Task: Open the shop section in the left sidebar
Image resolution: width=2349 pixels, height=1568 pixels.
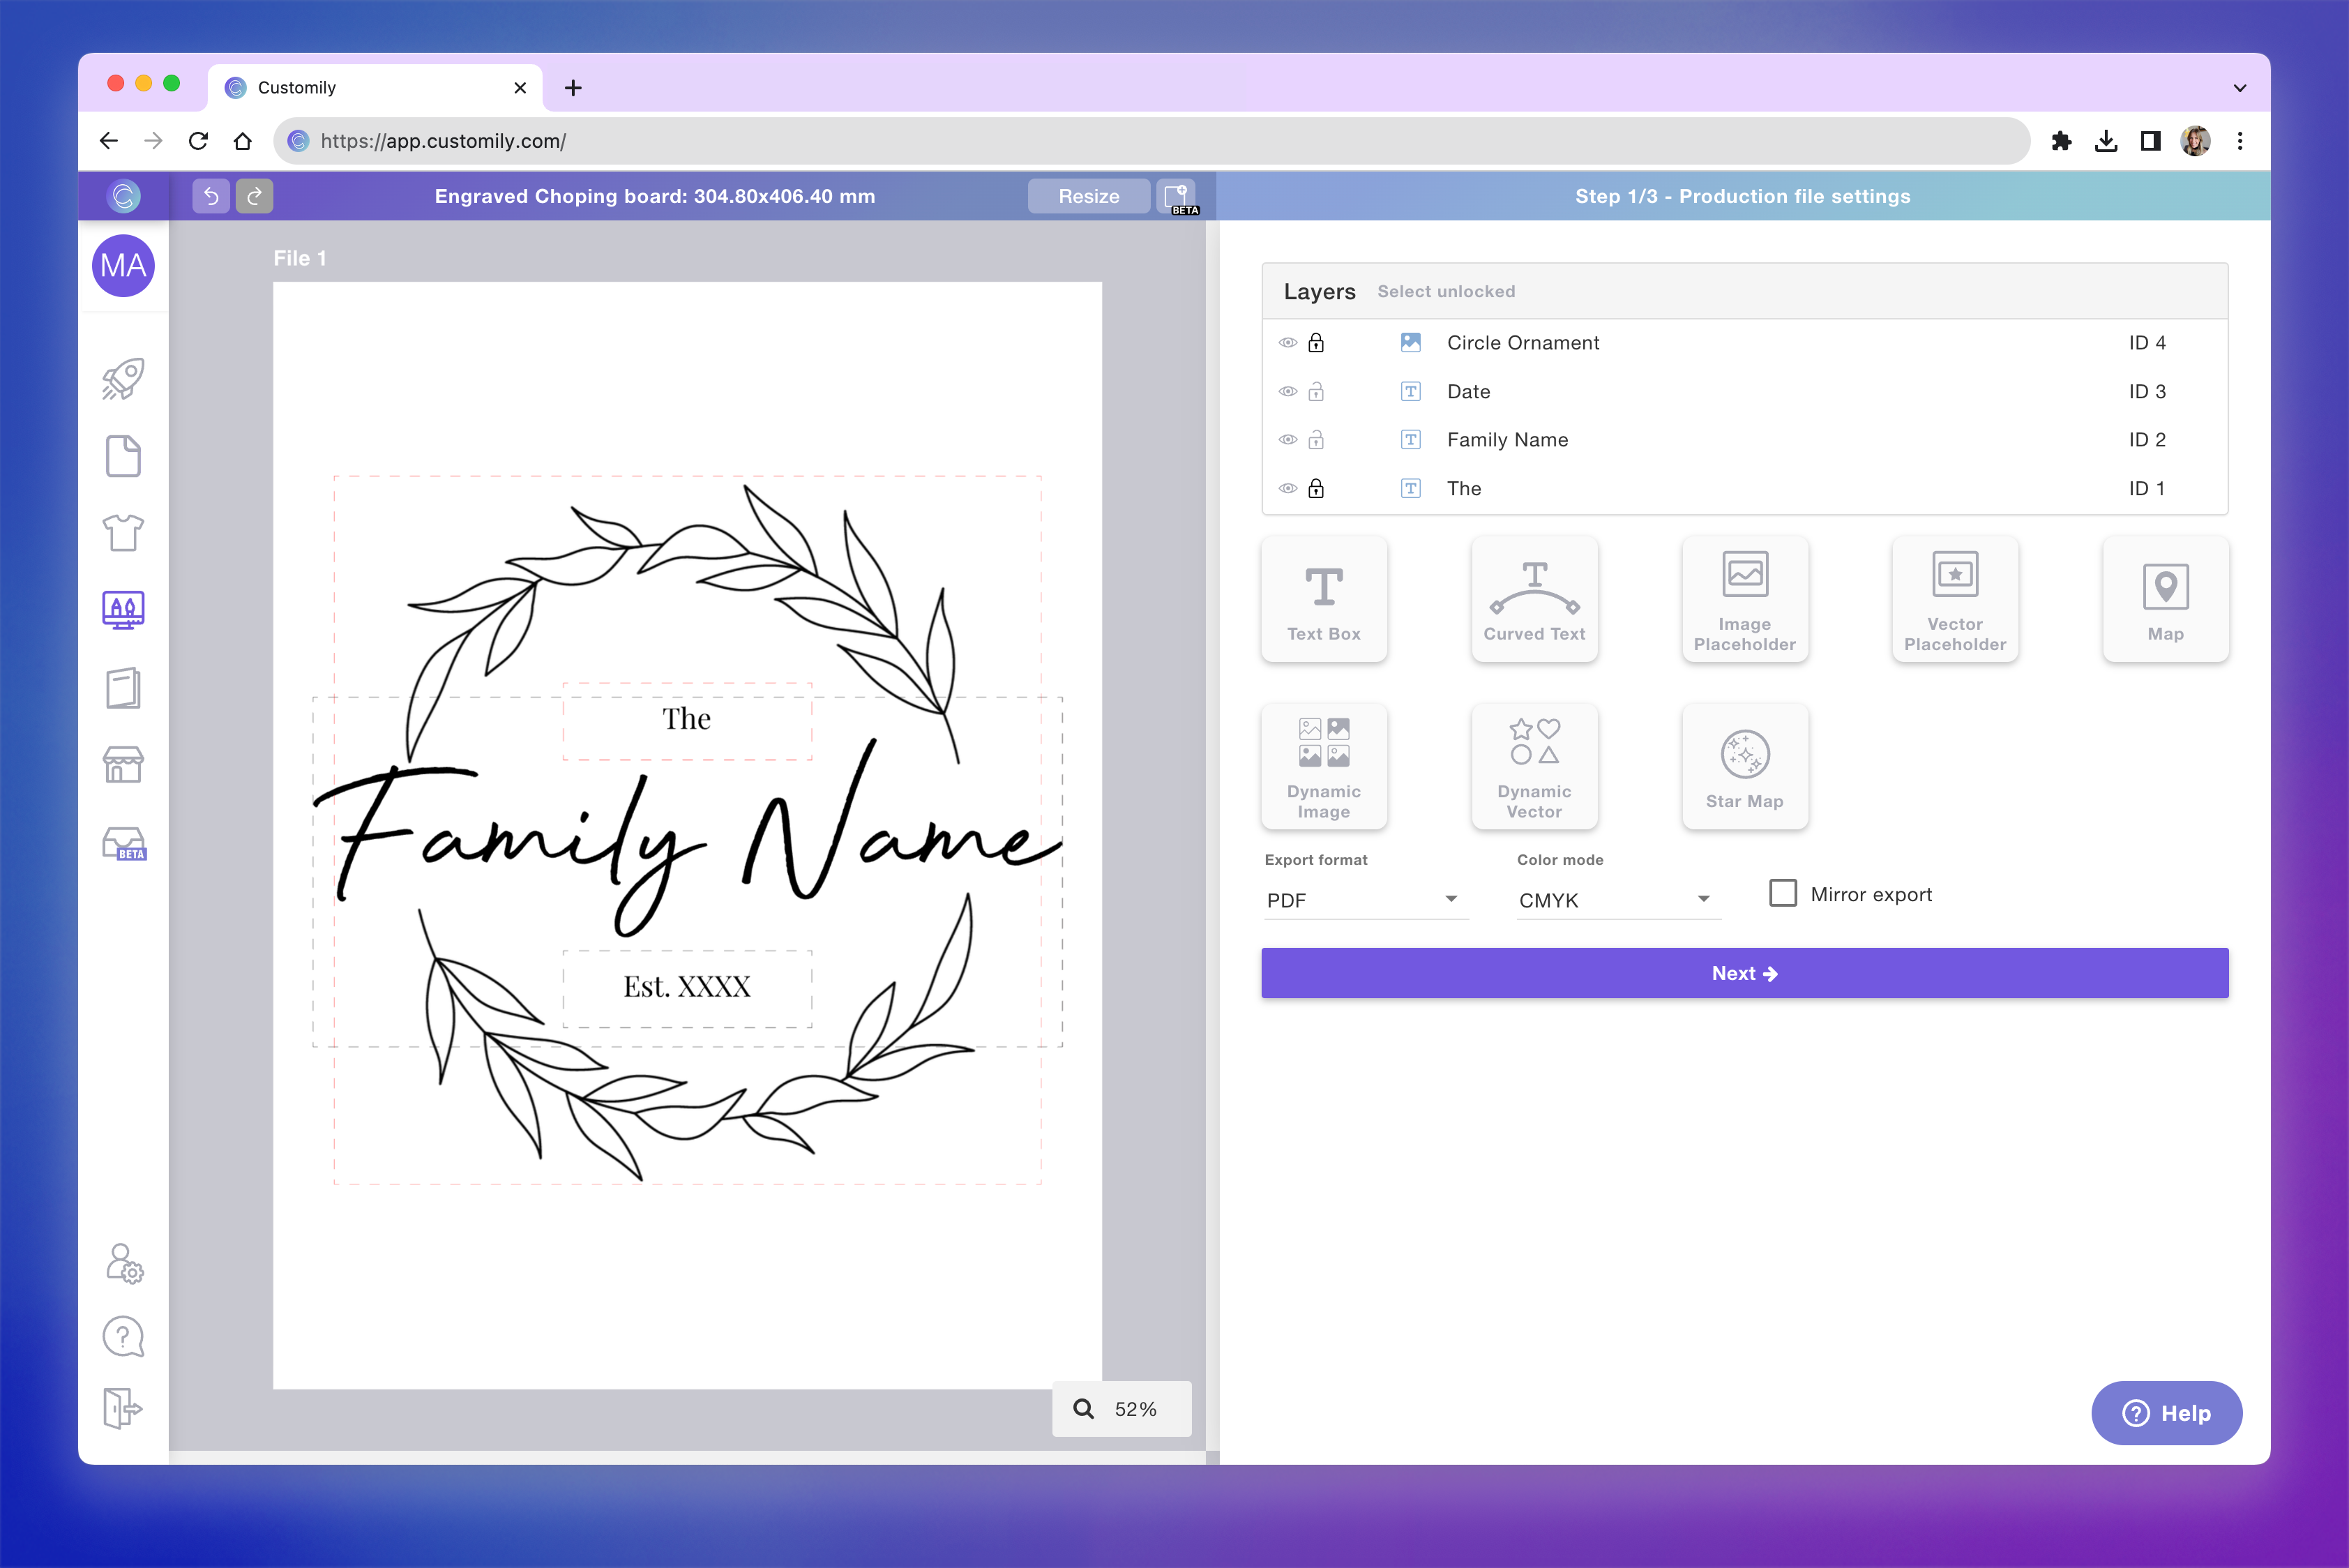Action: pyautogui.click(x=123, y=765)
